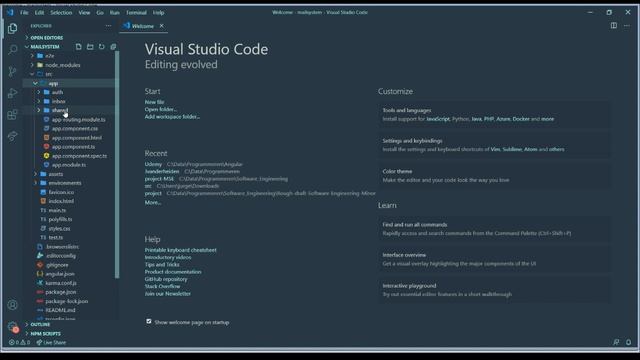Click the New file link

coord(154,102)
